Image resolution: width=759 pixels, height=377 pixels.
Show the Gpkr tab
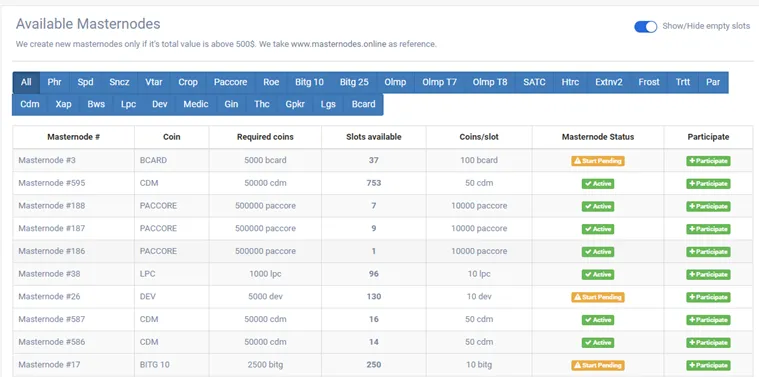click(295, 104)
